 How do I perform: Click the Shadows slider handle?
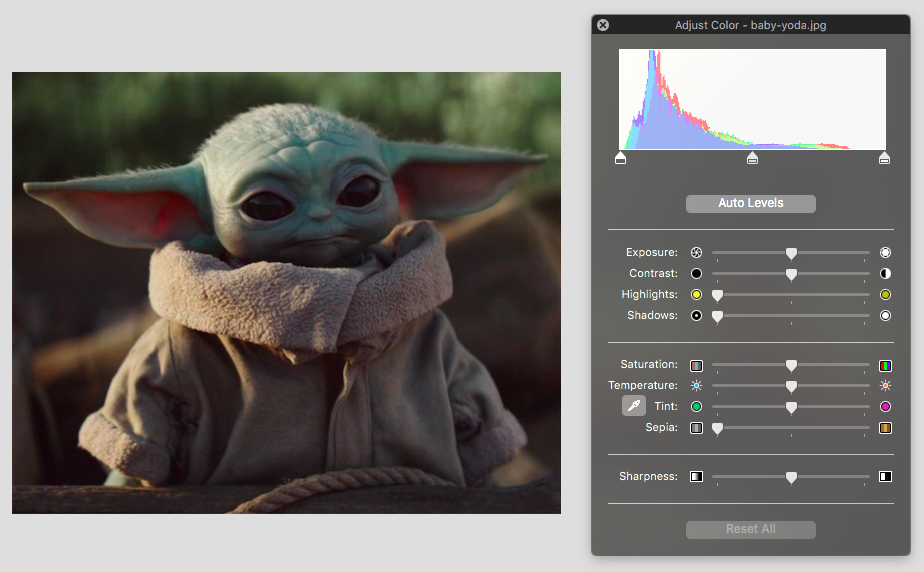(717, 317)
